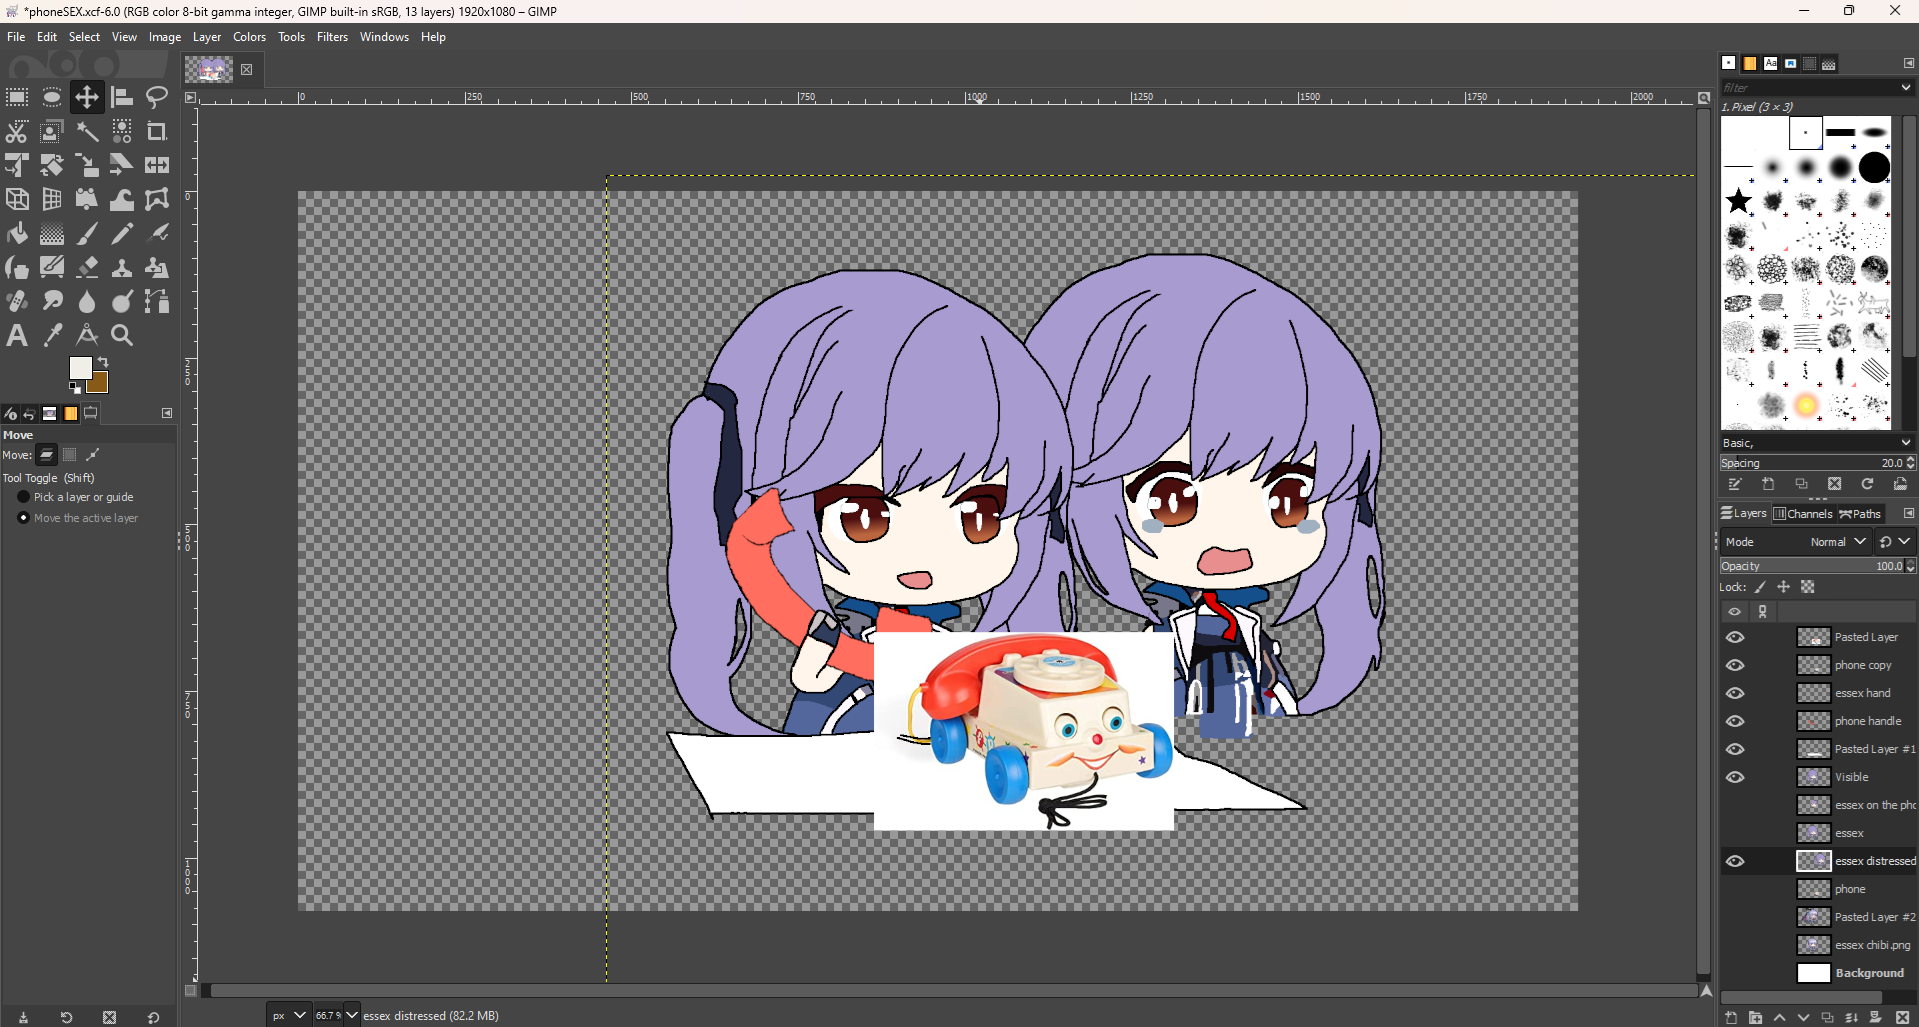Screen dimensions: 1919x1027
Task: Swap foreground and background colors
Action: 103,362
